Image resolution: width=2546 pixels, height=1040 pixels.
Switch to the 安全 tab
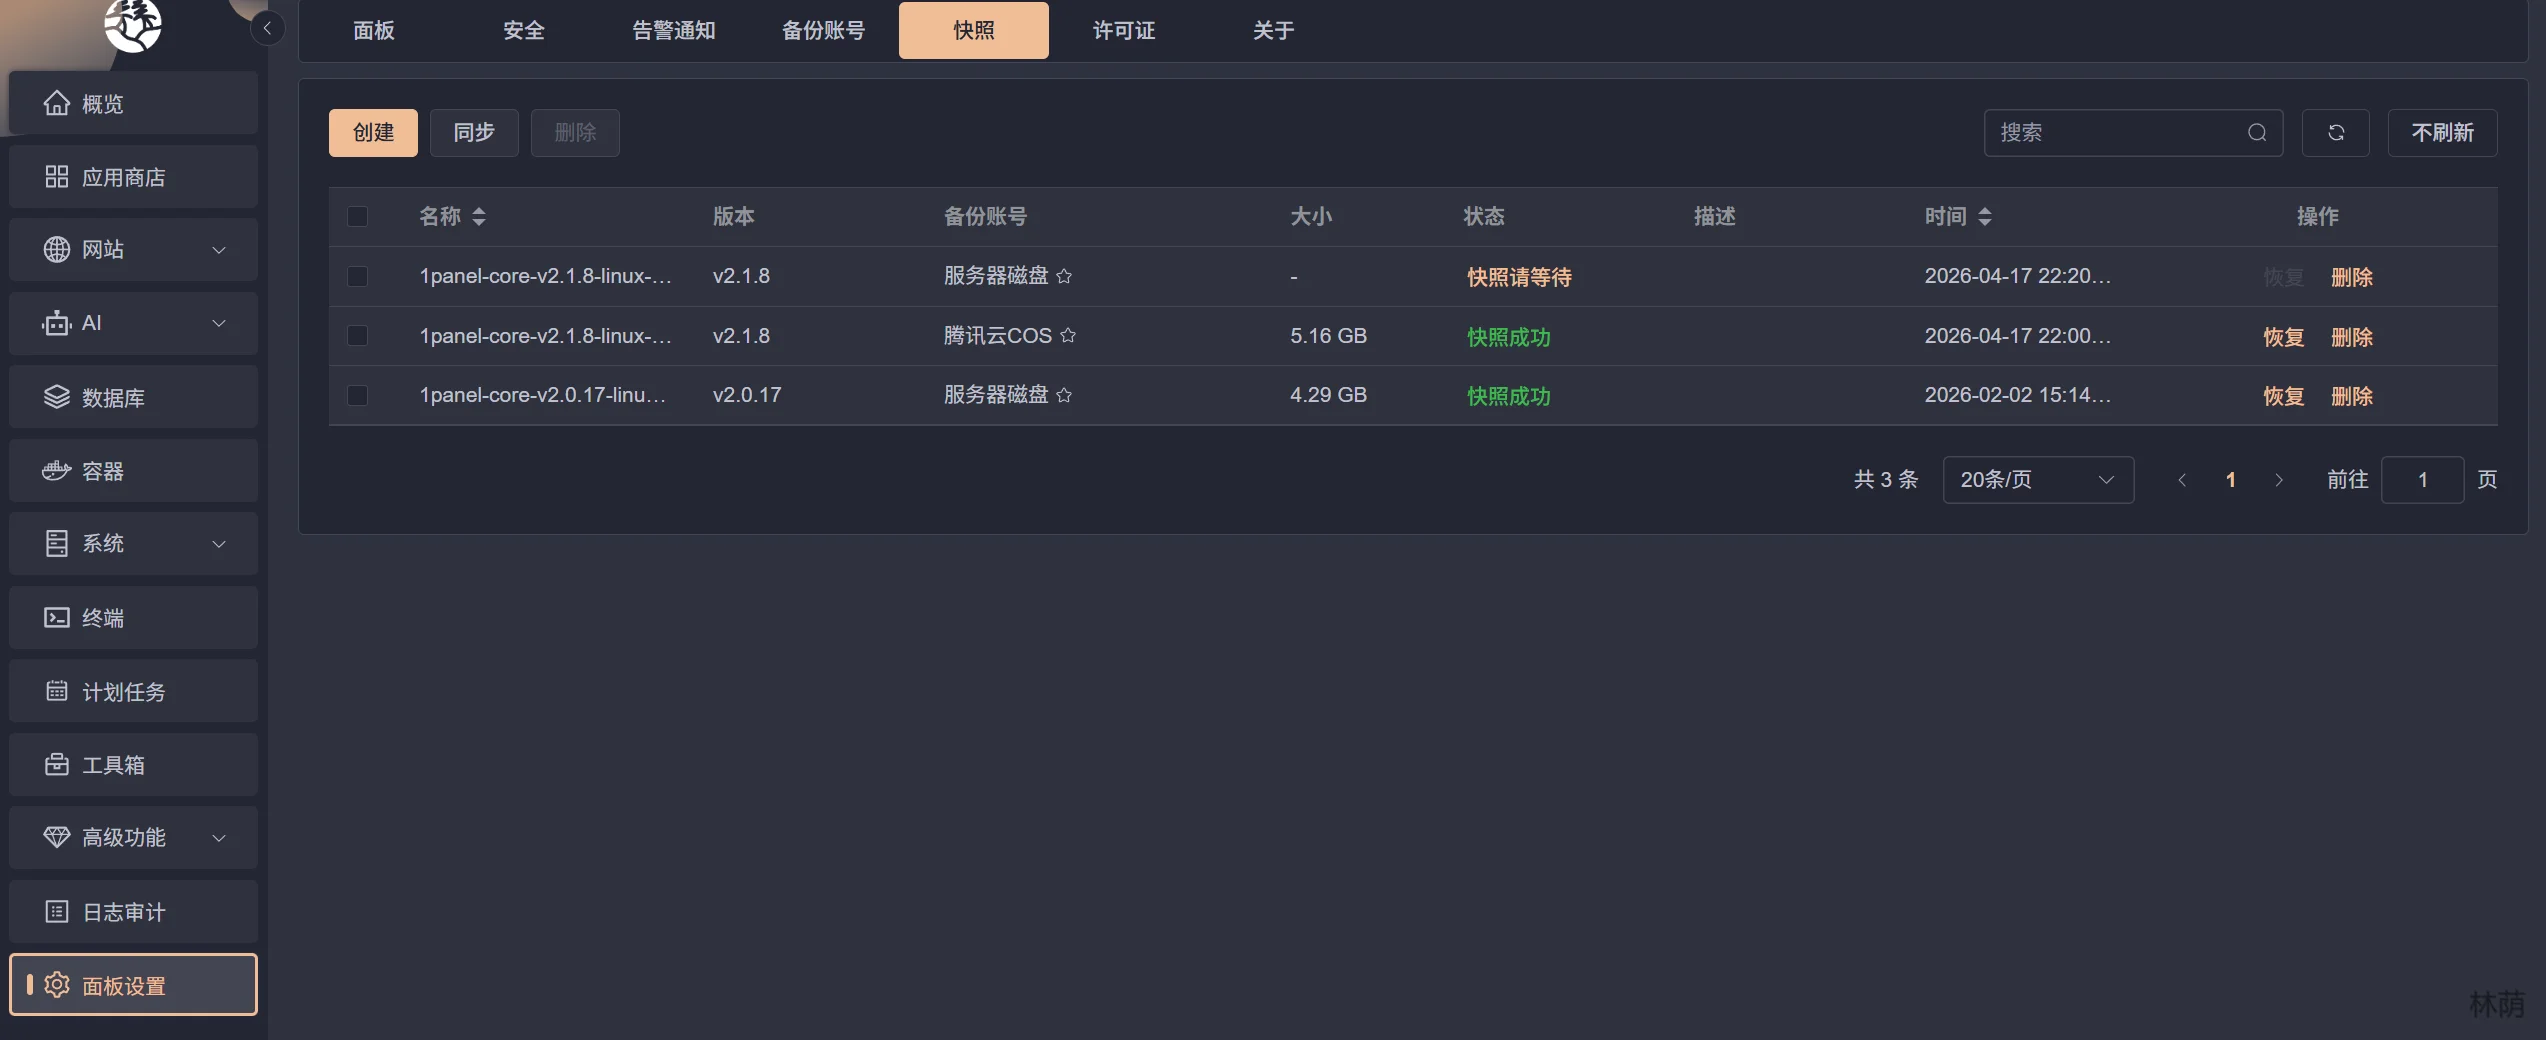[x=524, y=30]
